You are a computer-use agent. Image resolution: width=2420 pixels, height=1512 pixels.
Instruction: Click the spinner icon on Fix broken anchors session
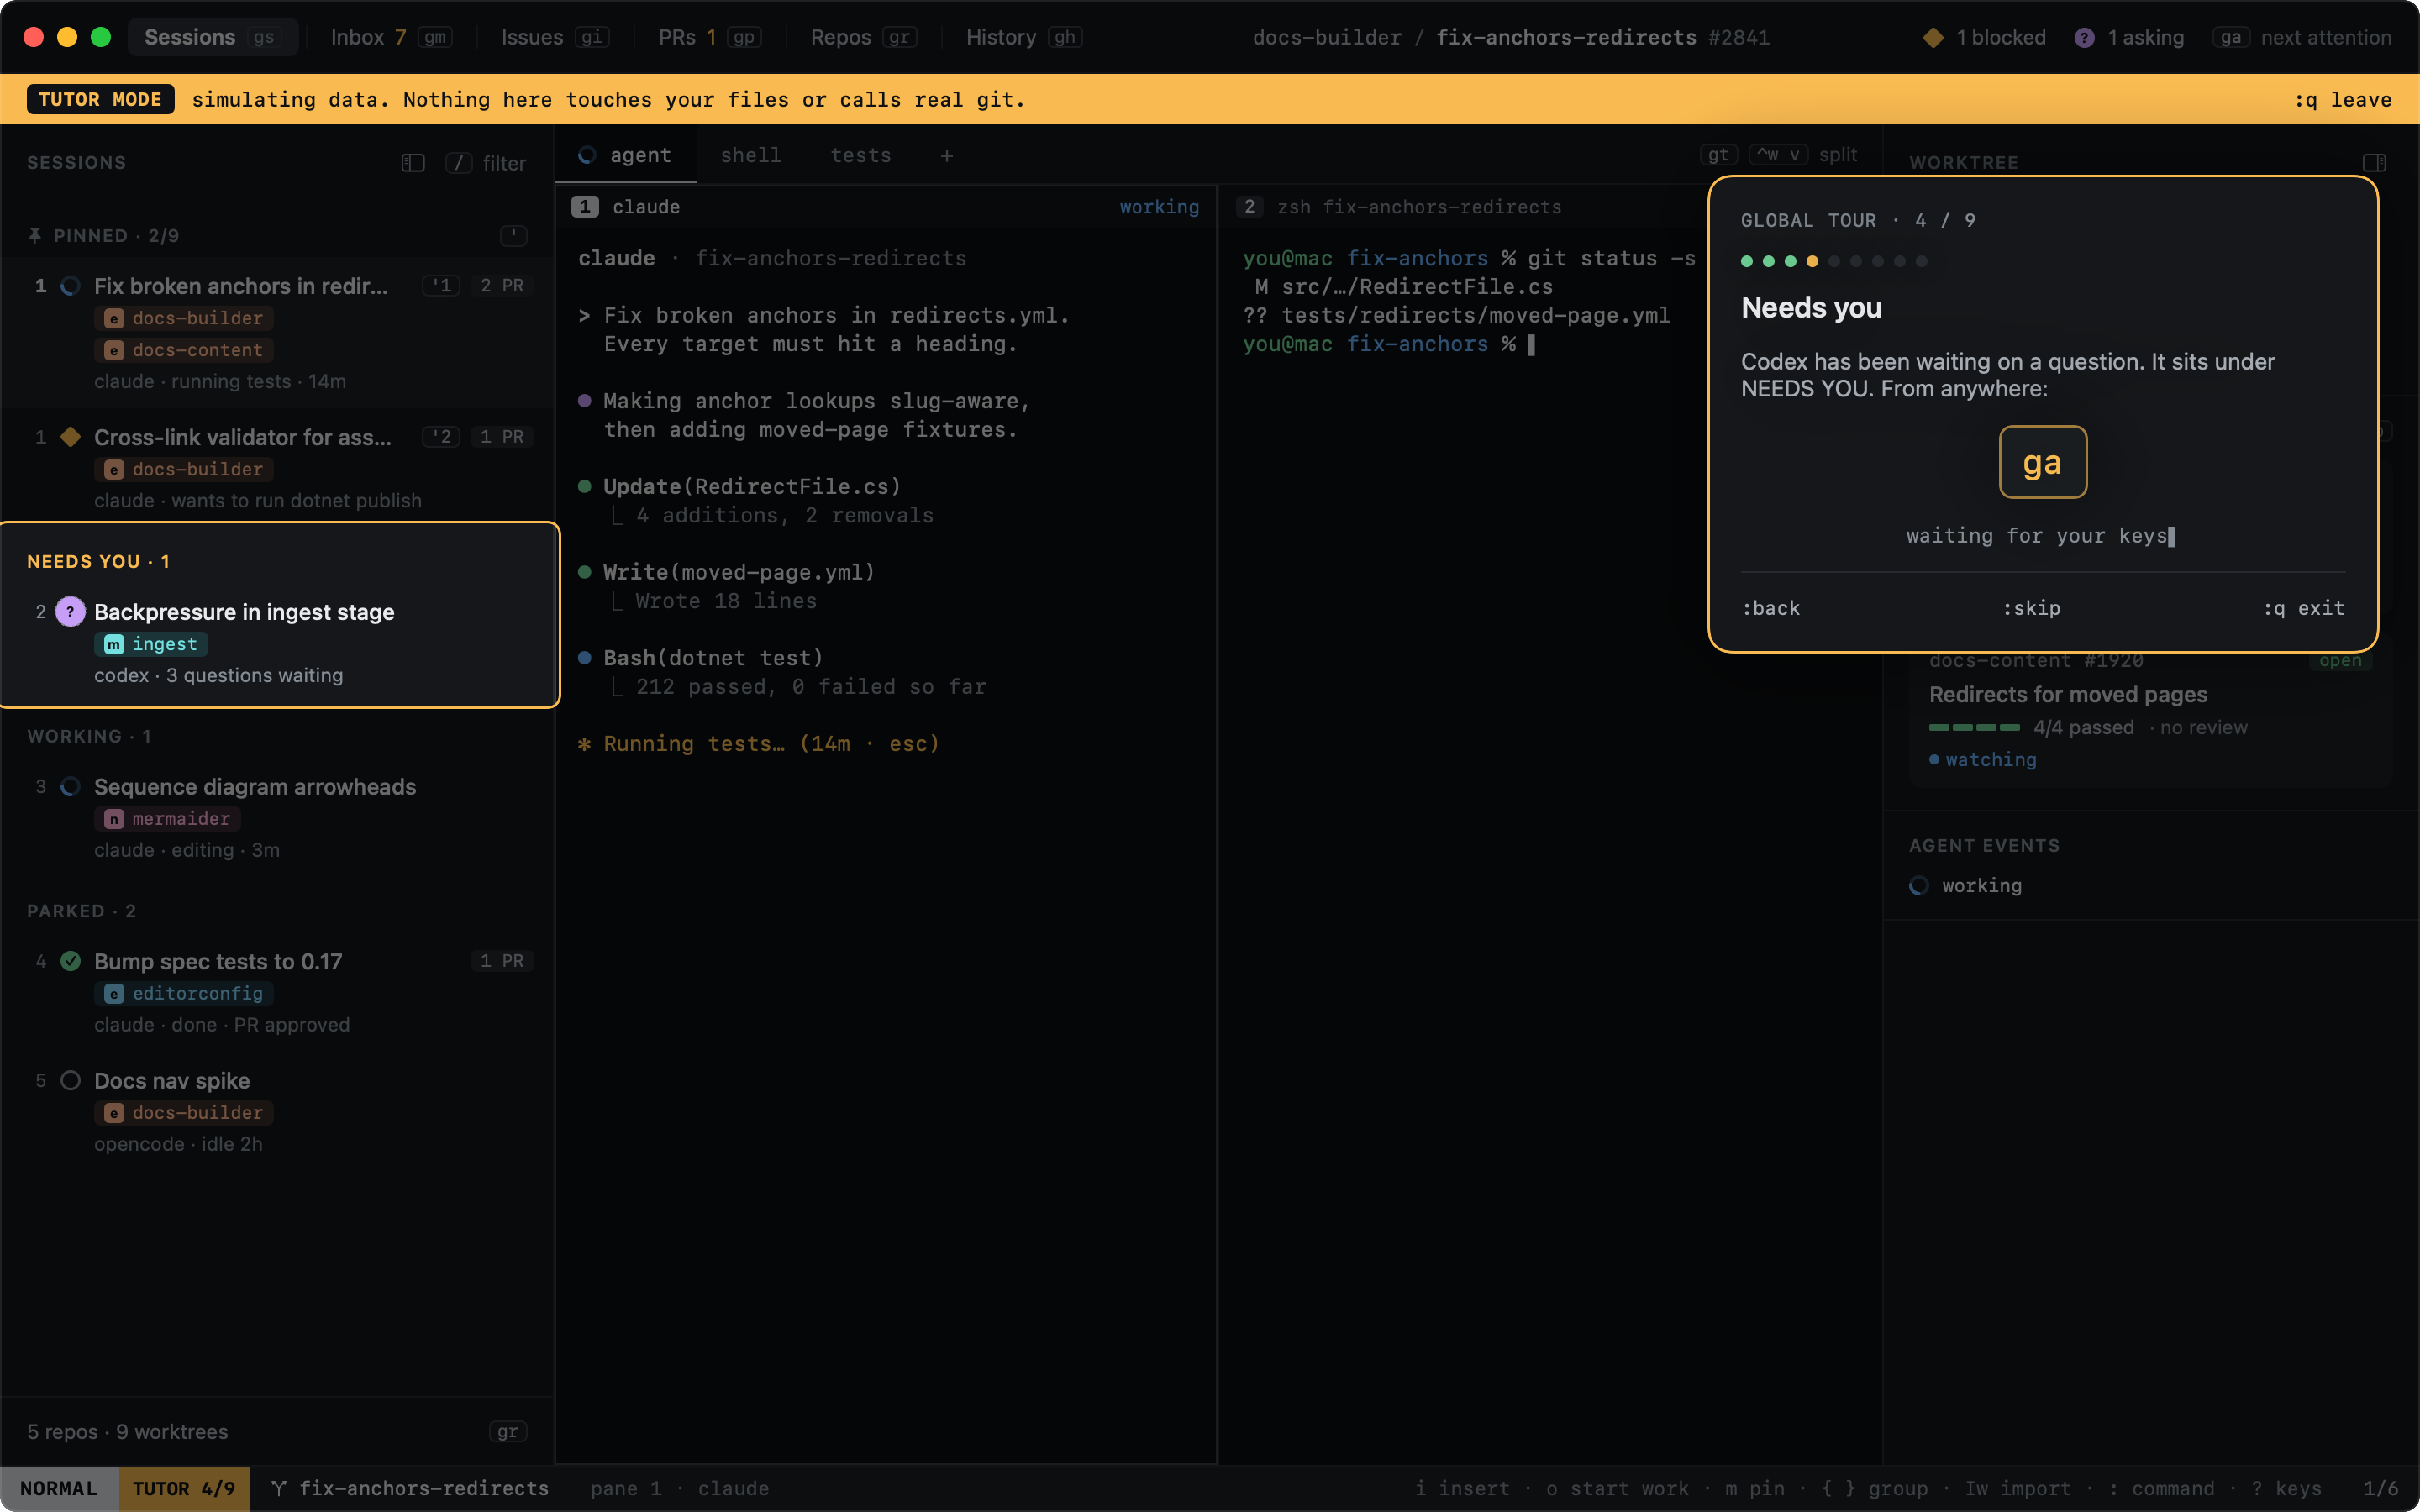tap(70, 286)
